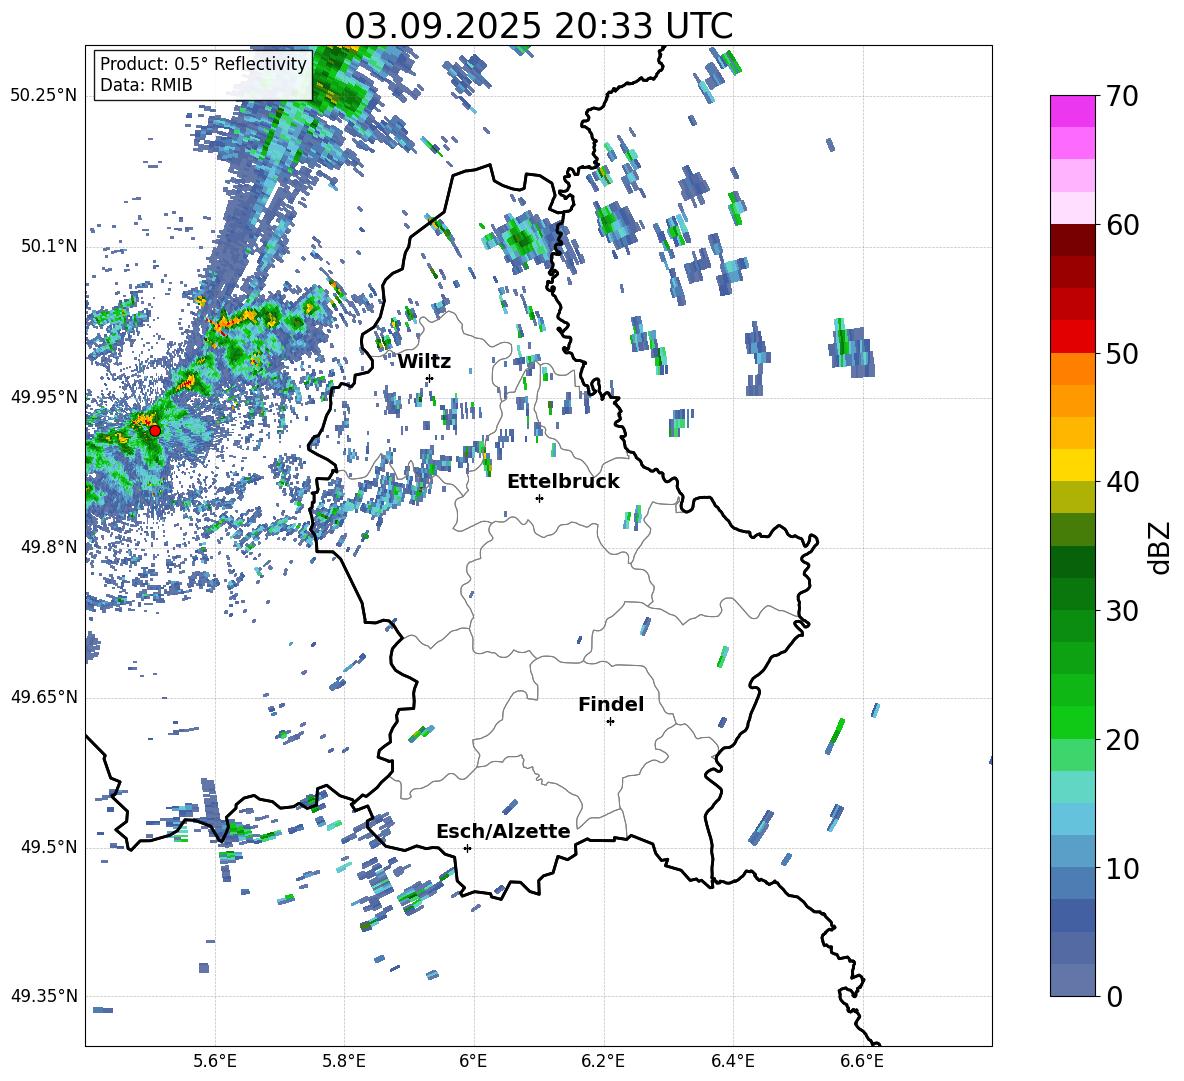Click the title "03.09.2025 20:33 UTC"

pos(538,26)
